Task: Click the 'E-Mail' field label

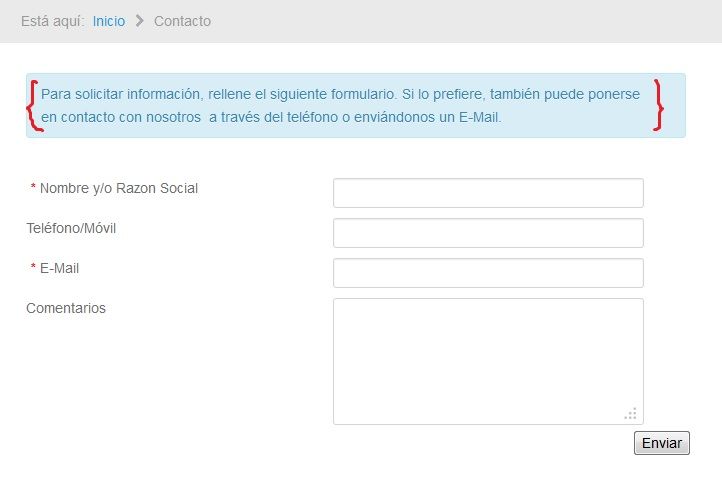Action: coord(59,268)
